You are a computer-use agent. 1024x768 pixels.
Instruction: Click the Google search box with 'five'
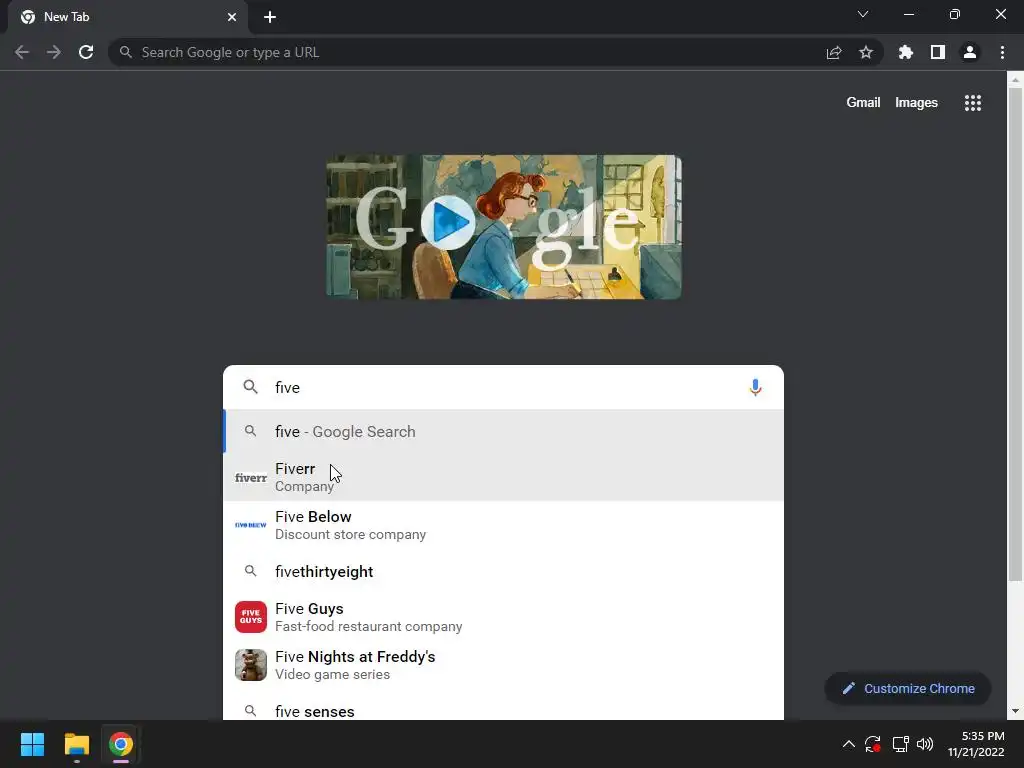(503, 387)
